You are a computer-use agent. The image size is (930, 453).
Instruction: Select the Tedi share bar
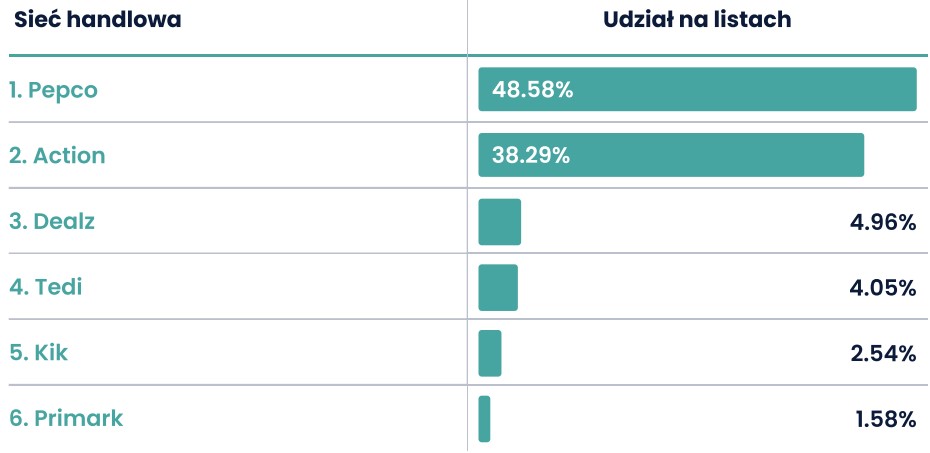pos(498,288)
